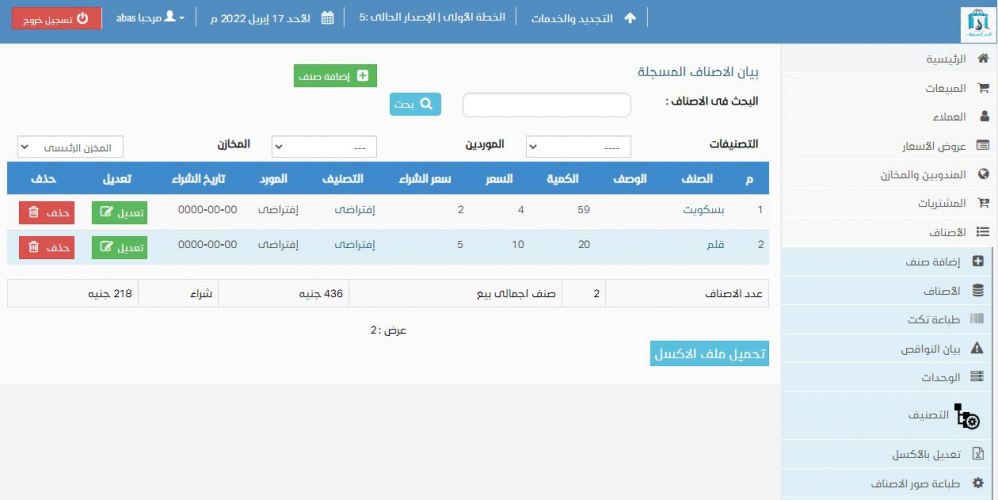Click the green إضافة صنف button
The height and width of the screenshot is (500, 998).
pyautogui.click(x=335, y=76)
